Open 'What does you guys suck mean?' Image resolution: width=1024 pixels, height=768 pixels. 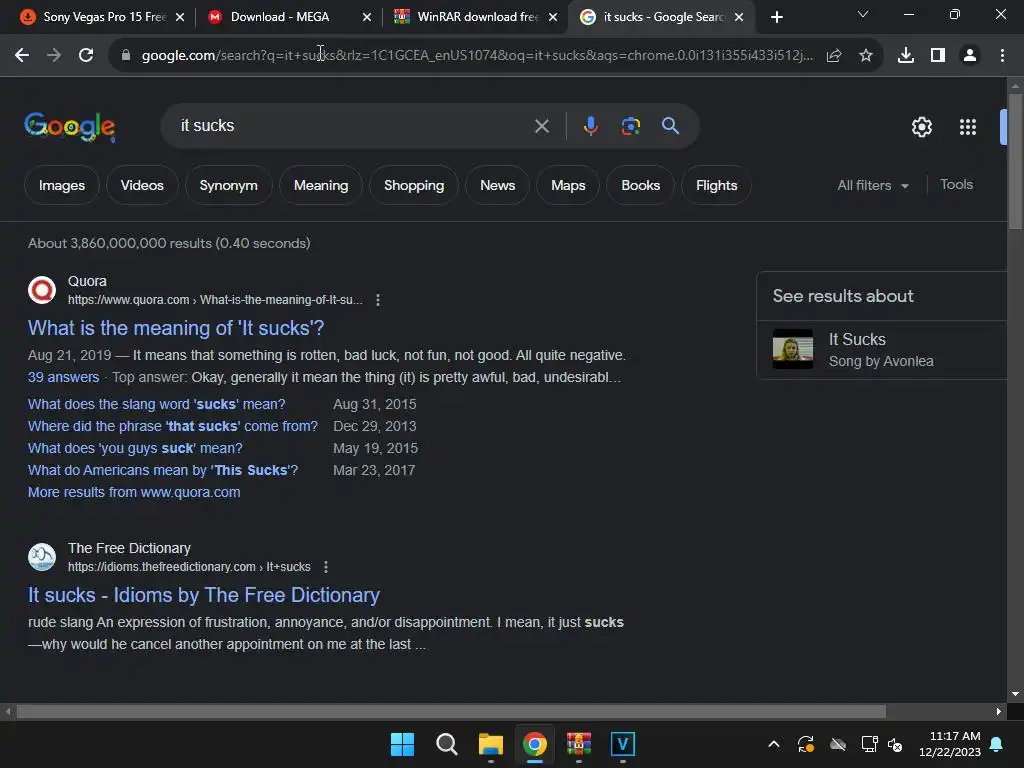pos(135,449)
